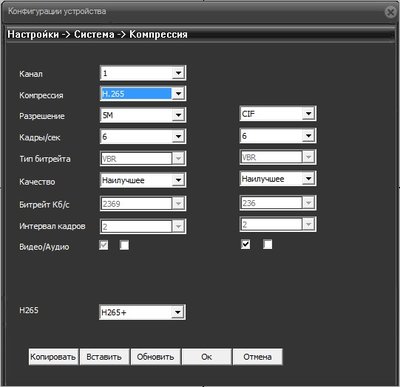
Task: Open main stream Качество Наилучшее dropdown
Action: [x=143, y=180]
